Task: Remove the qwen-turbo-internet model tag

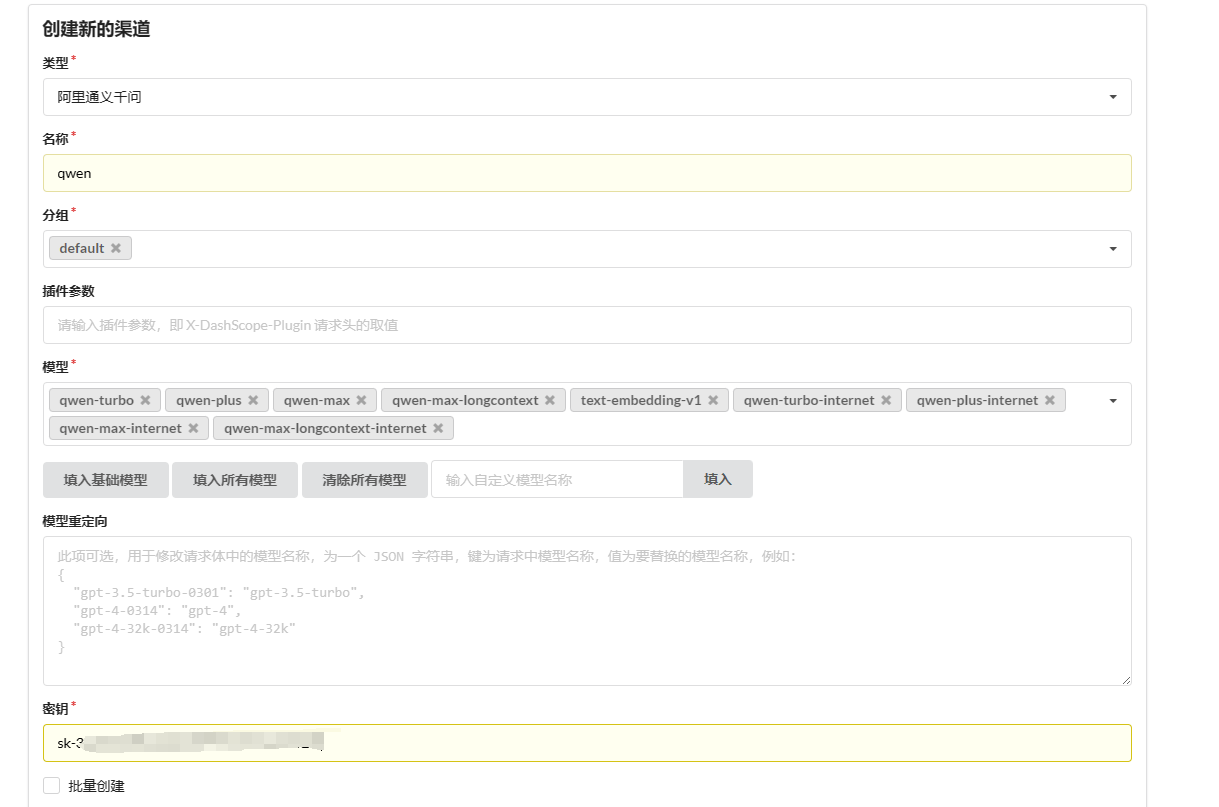Action: [x=886, y=400]
